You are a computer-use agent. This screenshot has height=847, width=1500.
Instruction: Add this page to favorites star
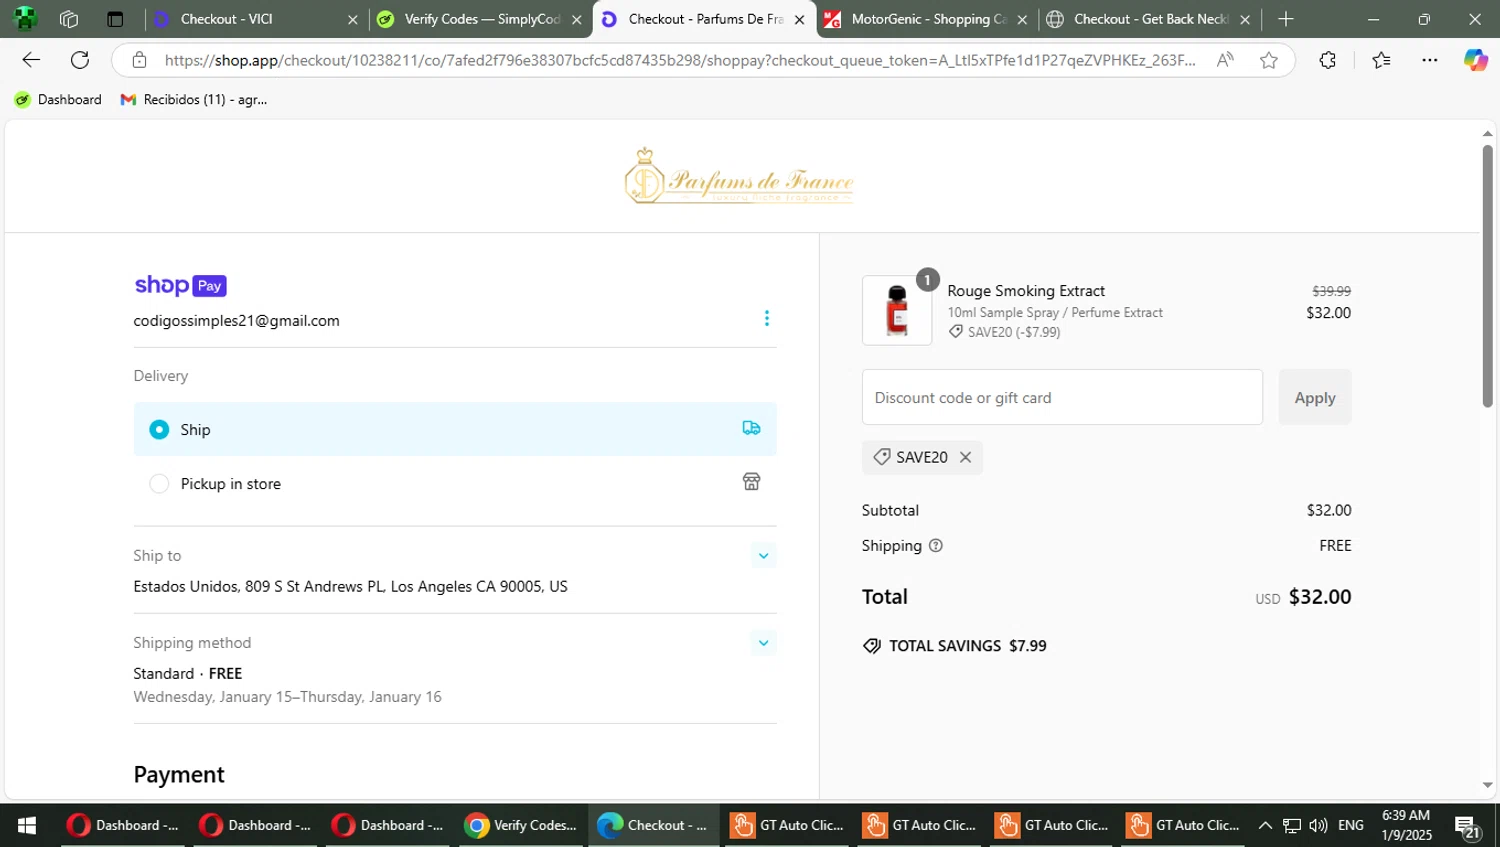click(x=1269, y=60)
